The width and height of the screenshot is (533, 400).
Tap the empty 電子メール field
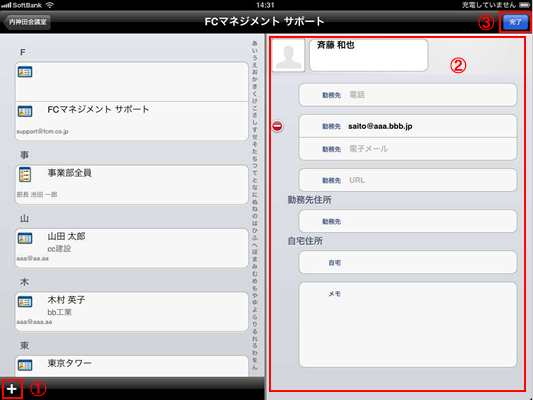tap(408, 149)
